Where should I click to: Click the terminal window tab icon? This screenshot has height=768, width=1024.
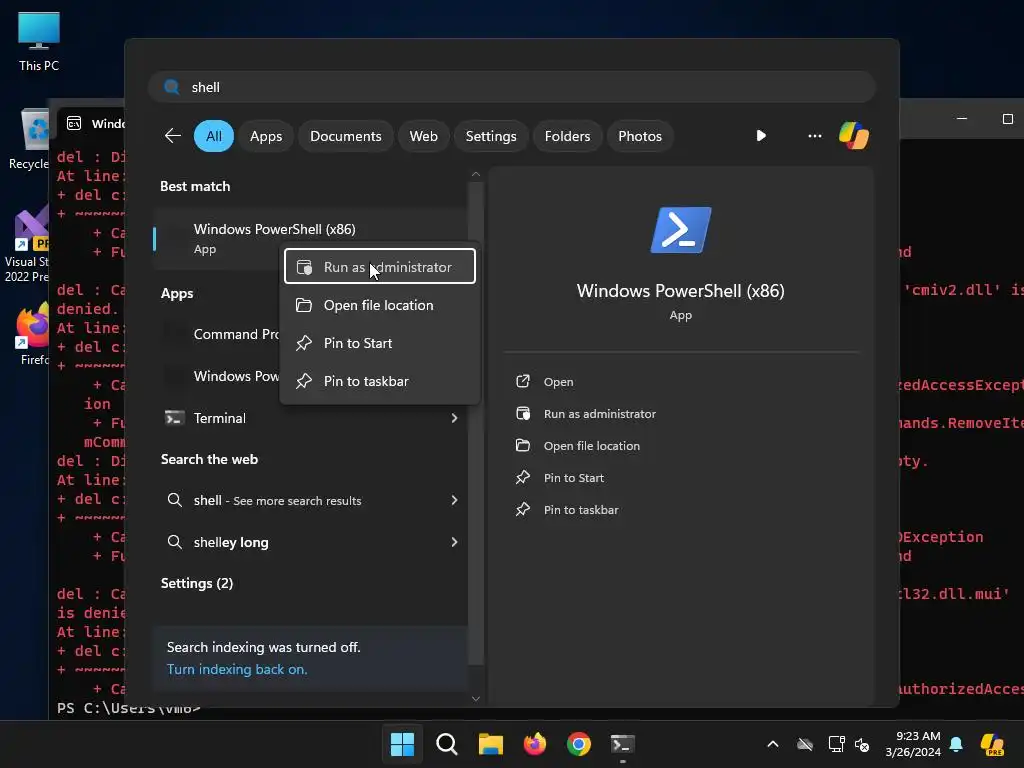pos(74,123)
